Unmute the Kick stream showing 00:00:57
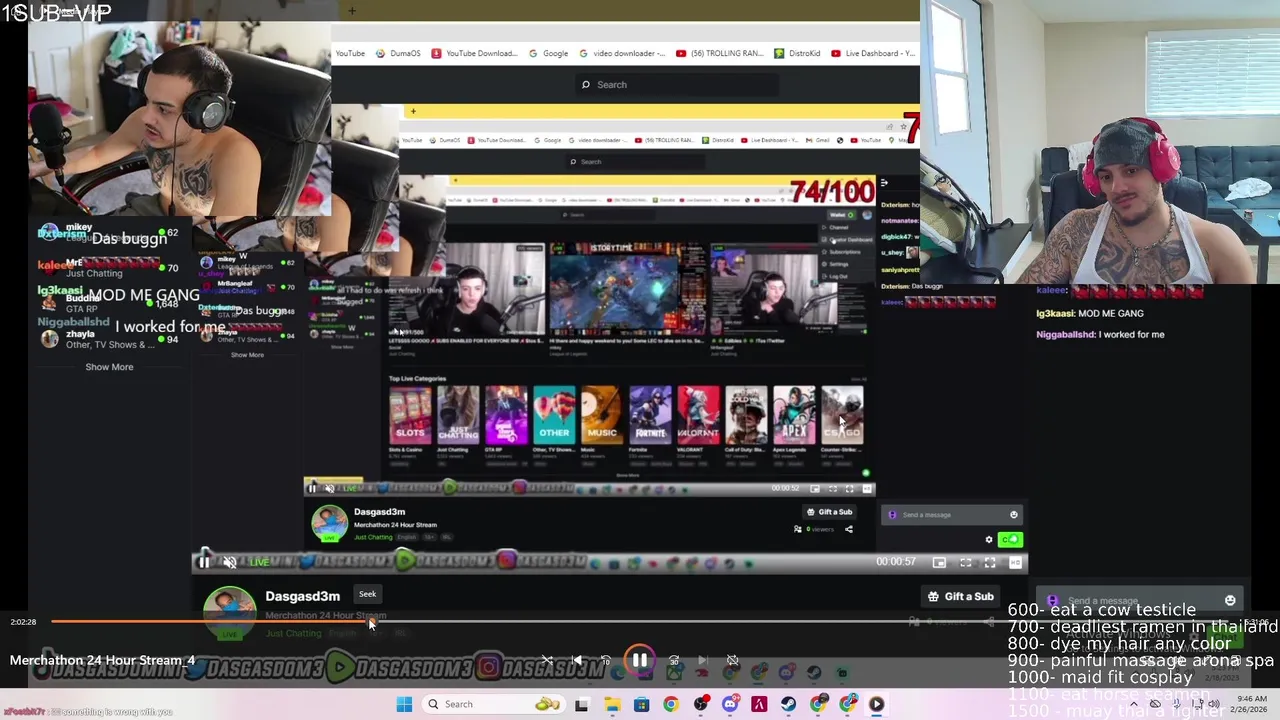This screenshot has height=720, width=1280. [x=229, y=562]
